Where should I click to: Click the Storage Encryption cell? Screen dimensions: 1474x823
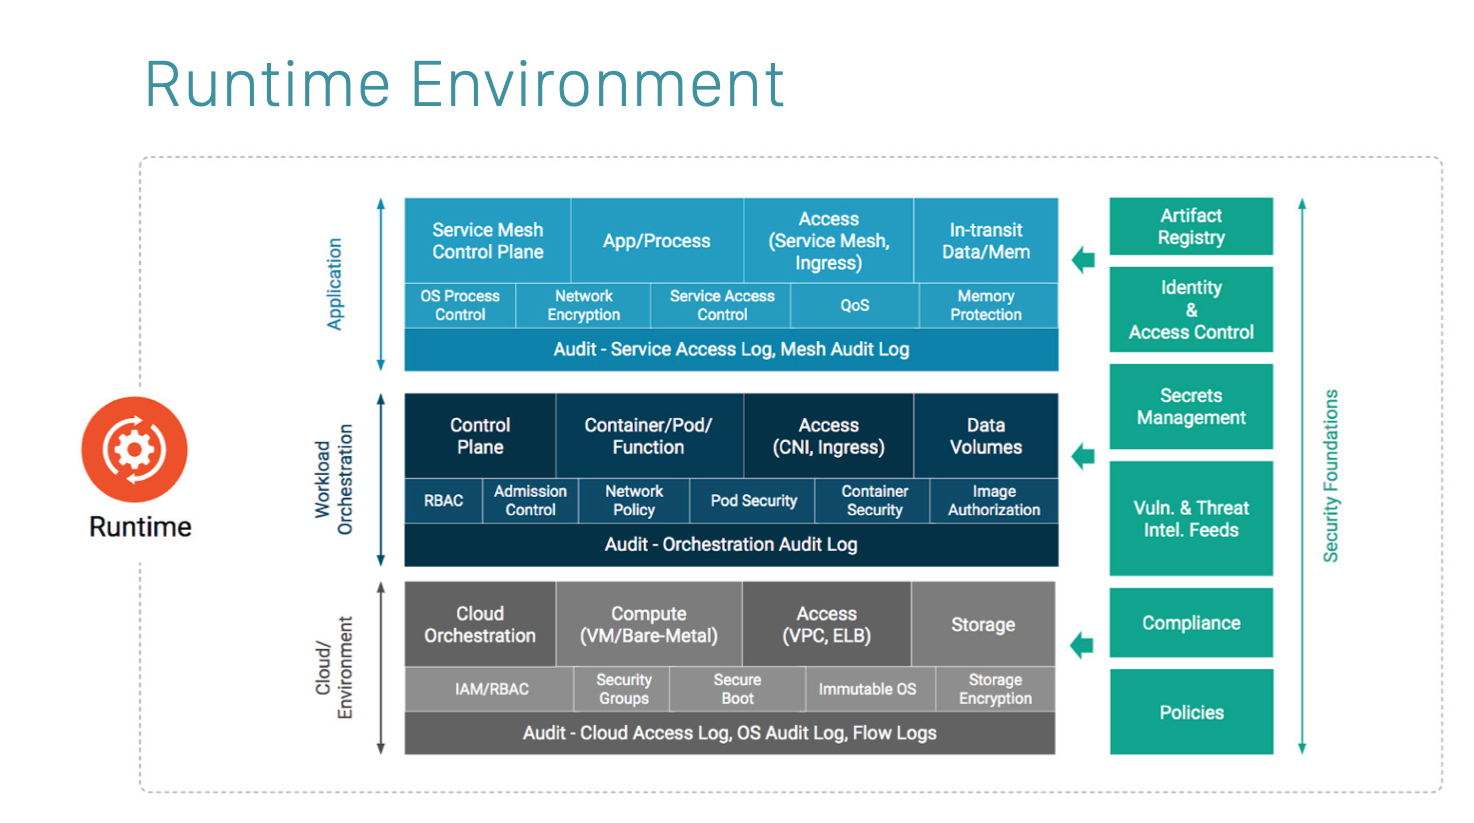click(994, 689)
